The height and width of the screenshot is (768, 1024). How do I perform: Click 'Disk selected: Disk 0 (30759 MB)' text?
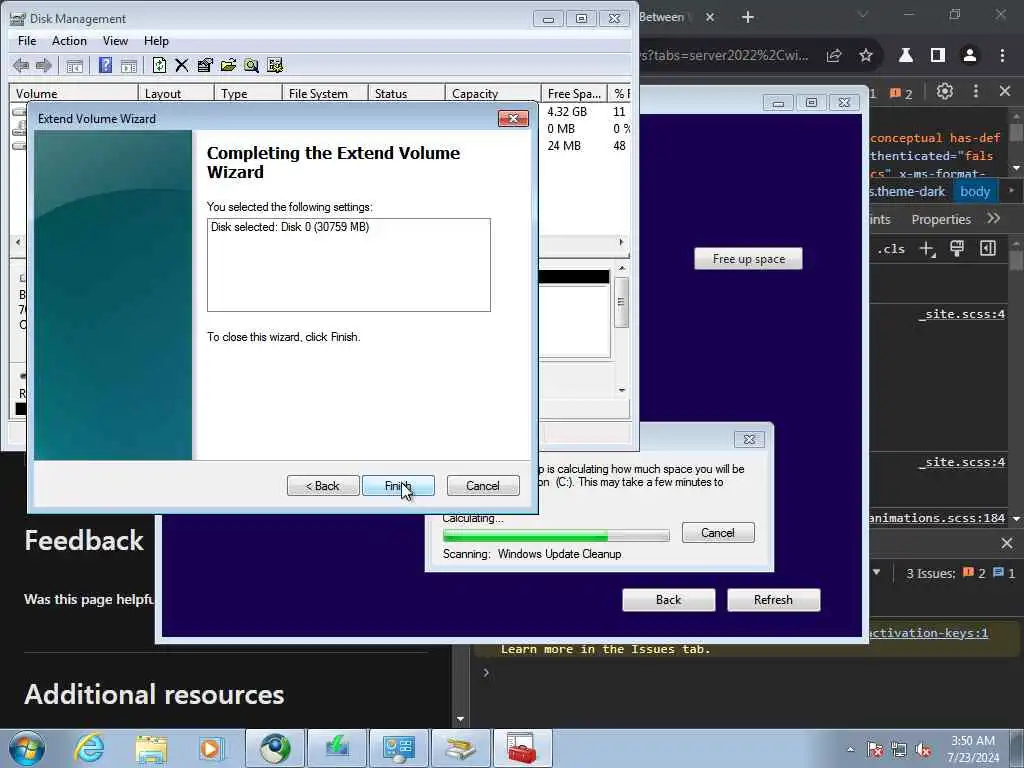(x=290, y=227)
